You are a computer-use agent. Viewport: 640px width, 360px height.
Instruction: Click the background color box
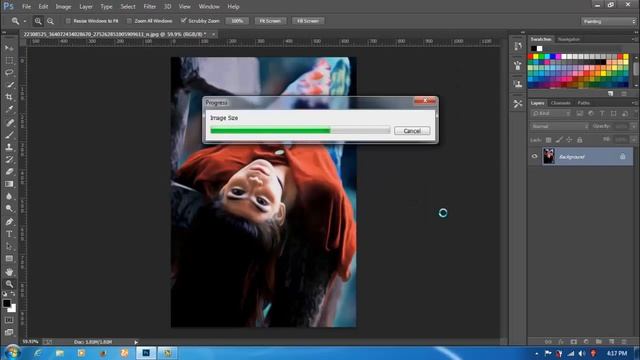[13, 309]
